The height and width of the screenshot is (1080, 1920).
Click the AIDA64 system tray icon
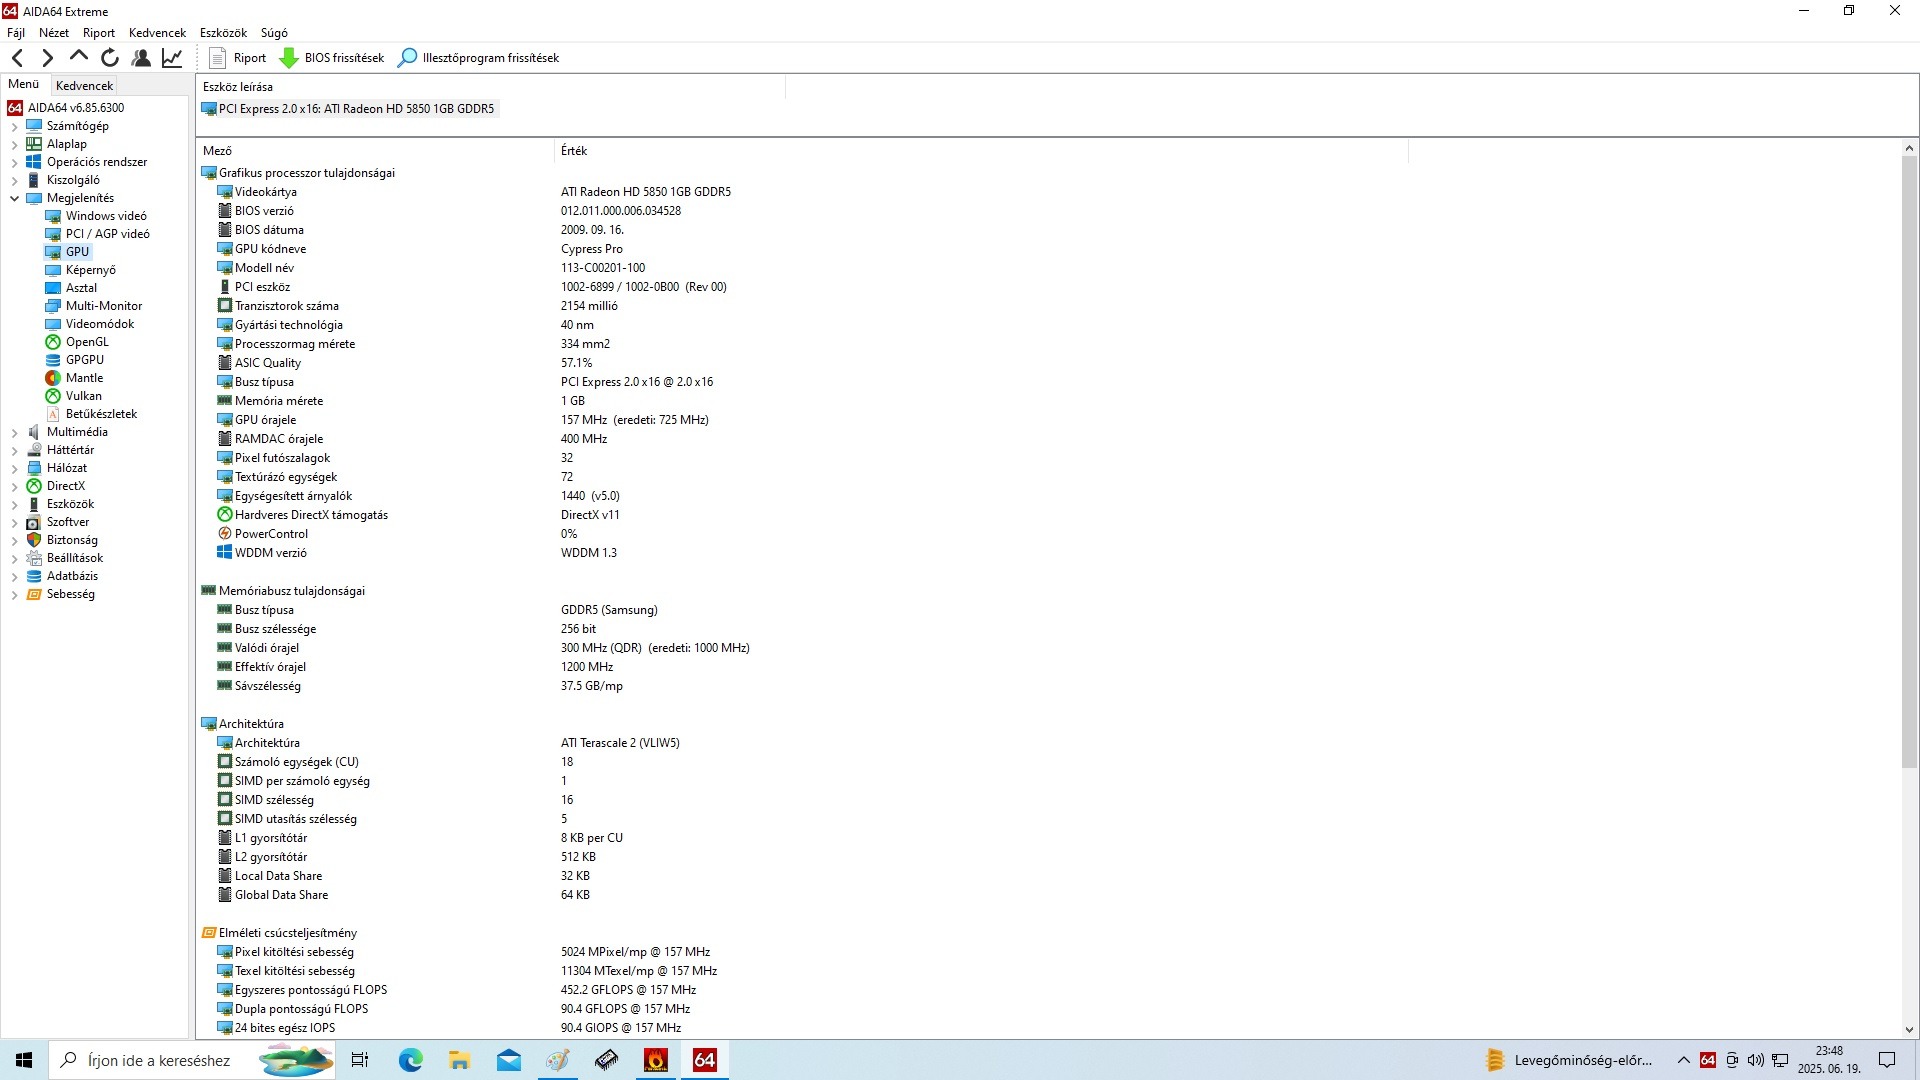coord(1708,1060)
